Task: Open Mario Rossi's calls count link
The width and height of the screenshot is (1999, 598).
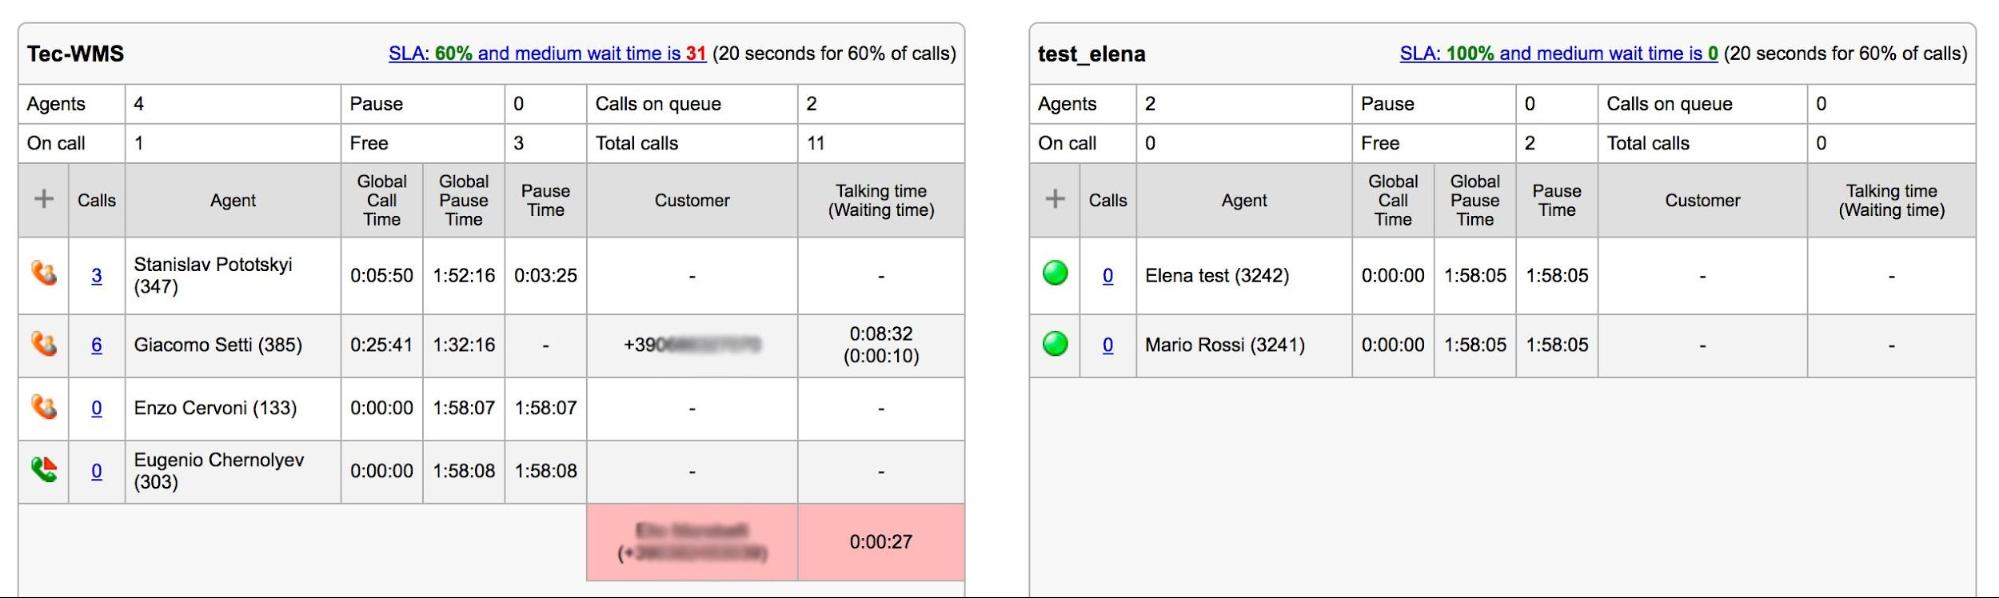Action: pyautogui.click(x=1107, y=345)
